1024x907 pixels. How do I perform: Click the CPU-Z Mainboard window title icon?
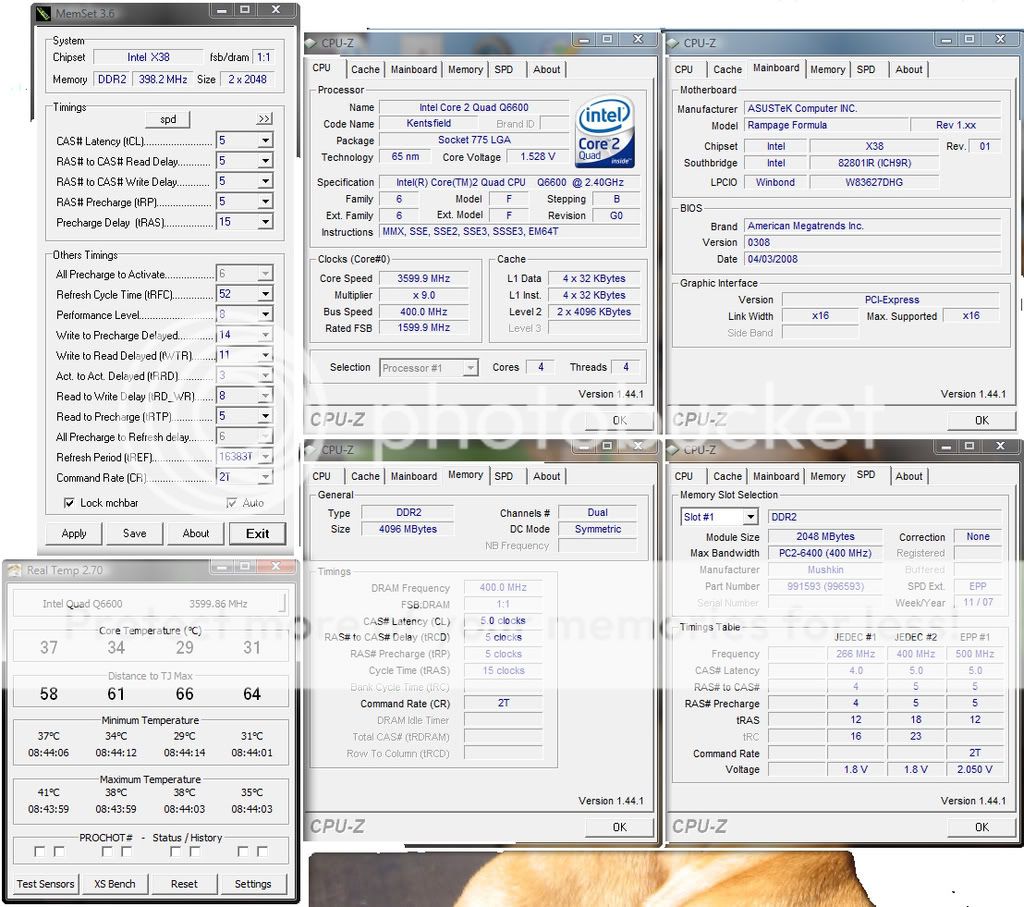[673, 43]
